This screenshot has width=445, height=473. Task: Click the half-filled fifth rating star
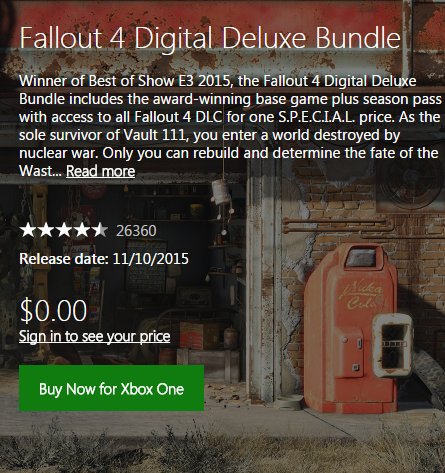[x=99, y=230]
